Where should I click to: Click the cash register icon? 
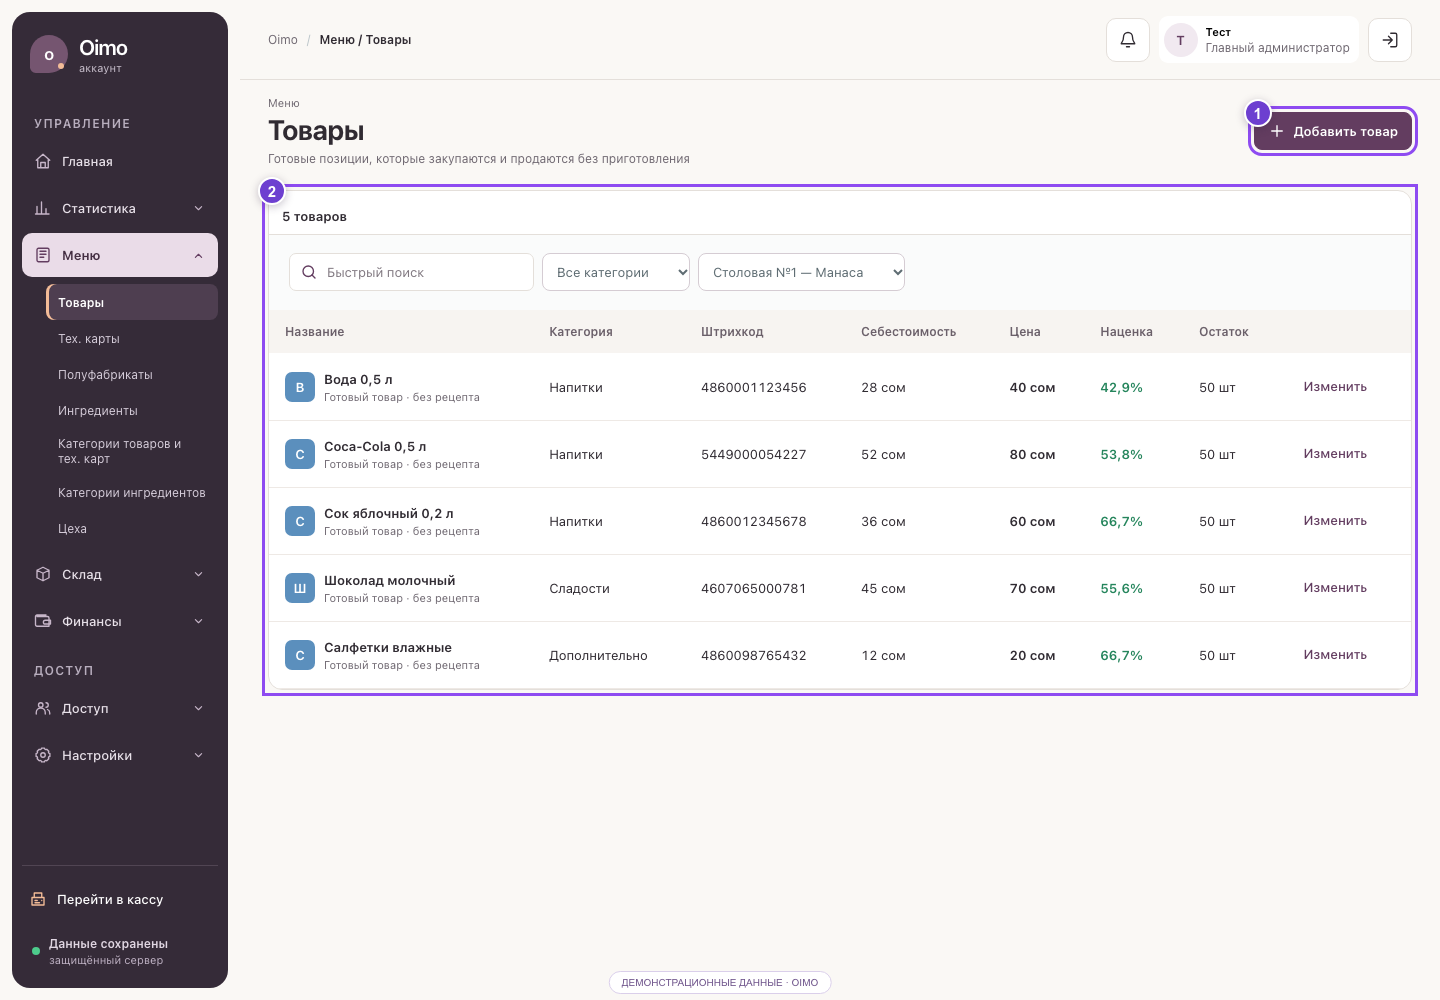pyautogui.click(x=38, y=899)
